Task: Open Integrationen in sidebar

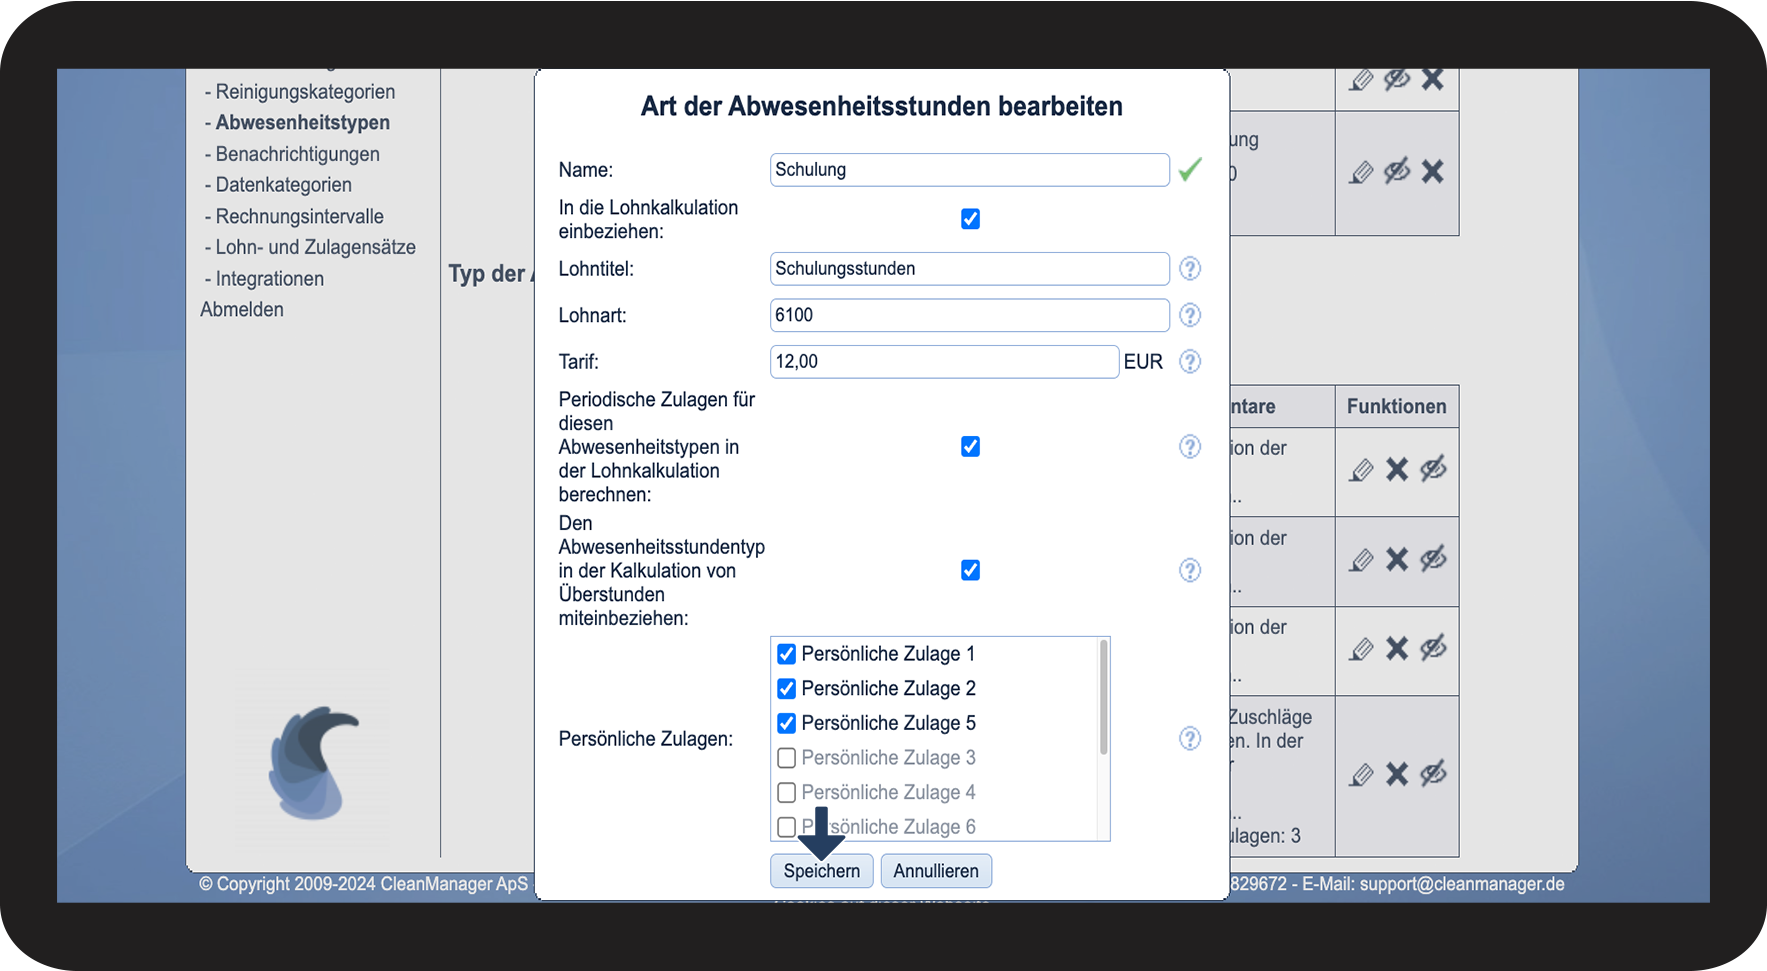Action: coord(269,279)
